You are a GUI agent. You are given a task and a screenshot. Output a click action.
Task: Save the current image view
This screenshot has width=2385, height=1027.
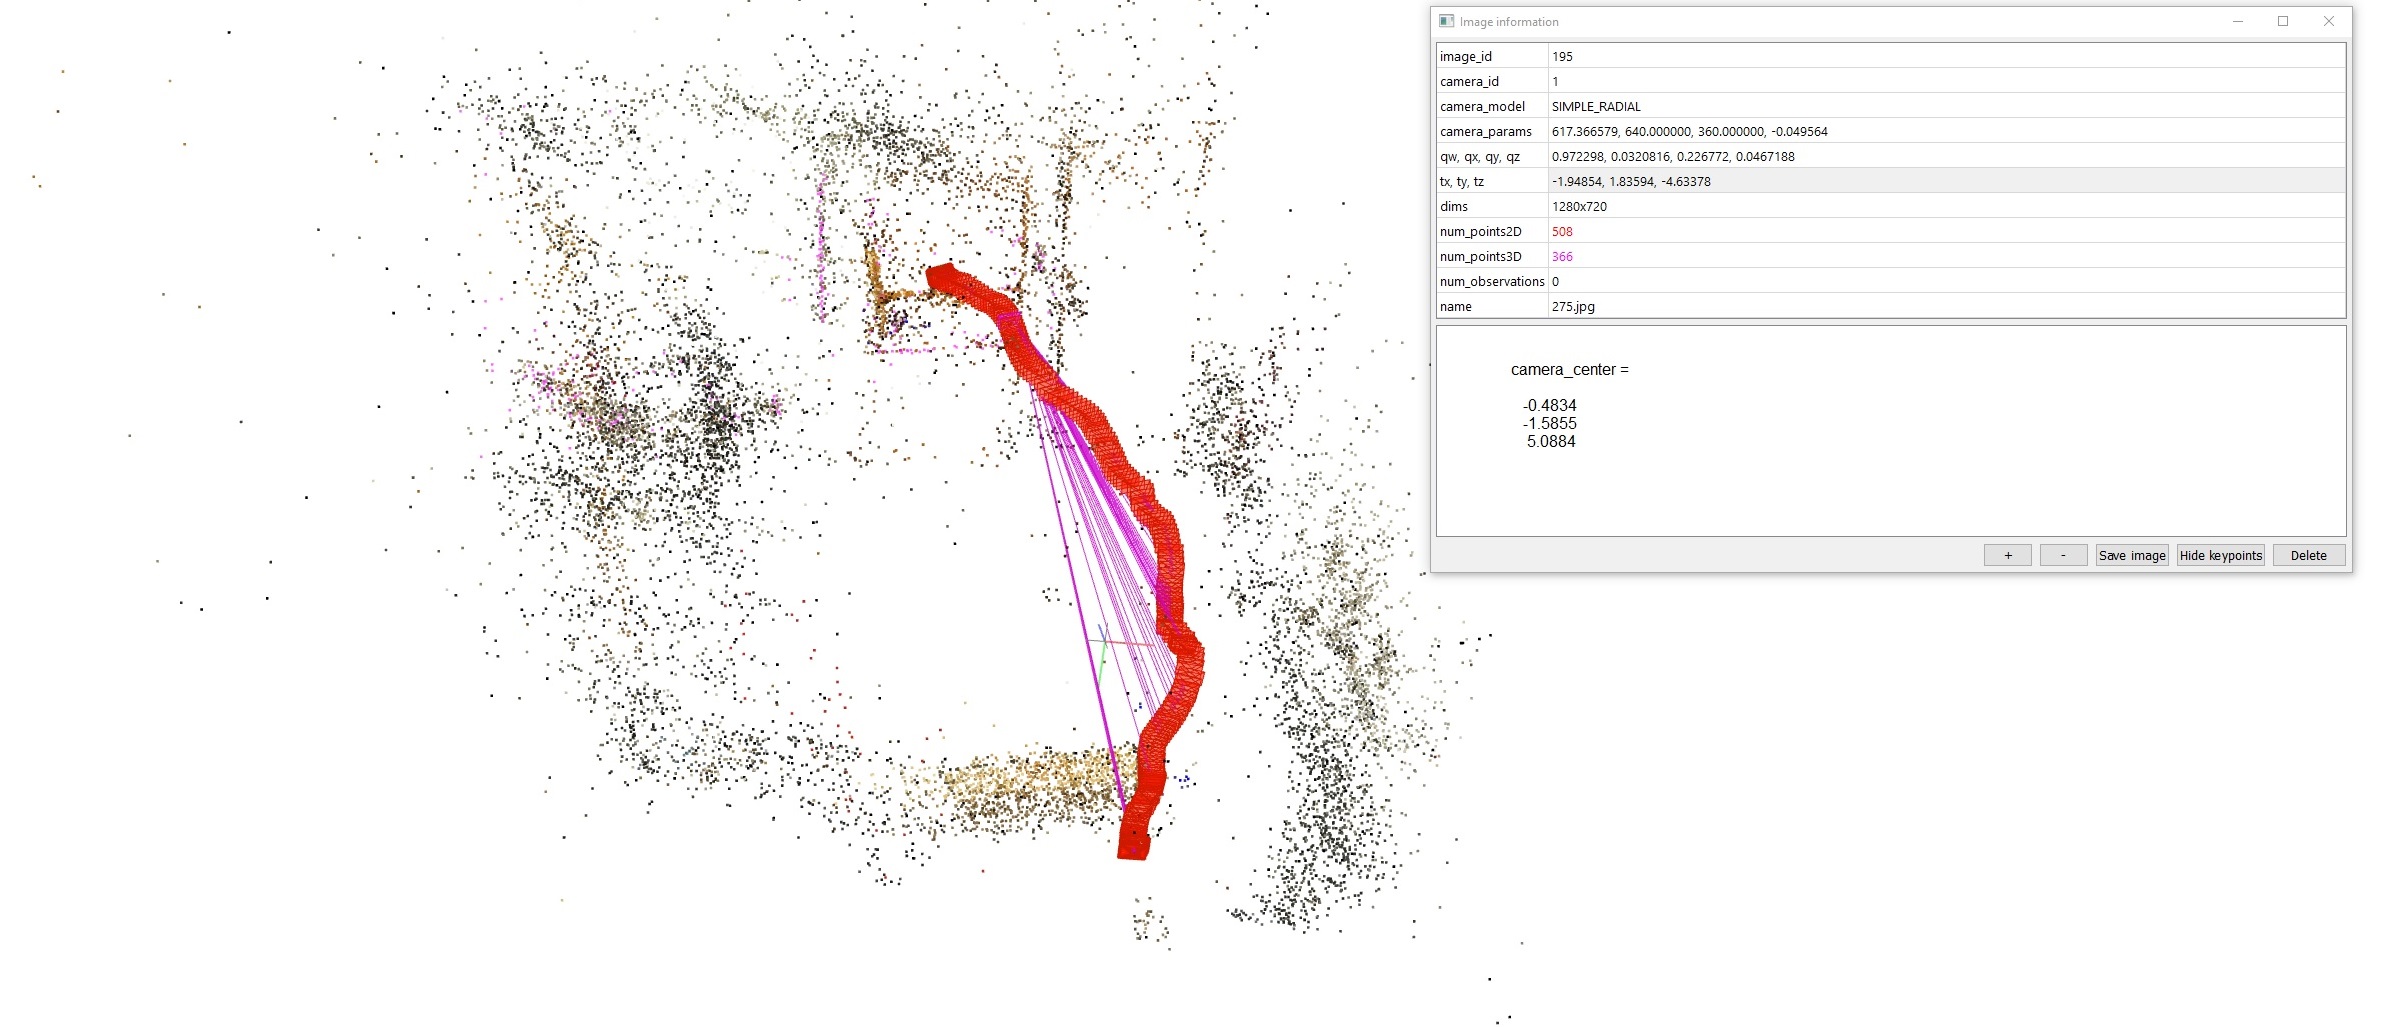pyautogui.click(x=2131, y=555)
